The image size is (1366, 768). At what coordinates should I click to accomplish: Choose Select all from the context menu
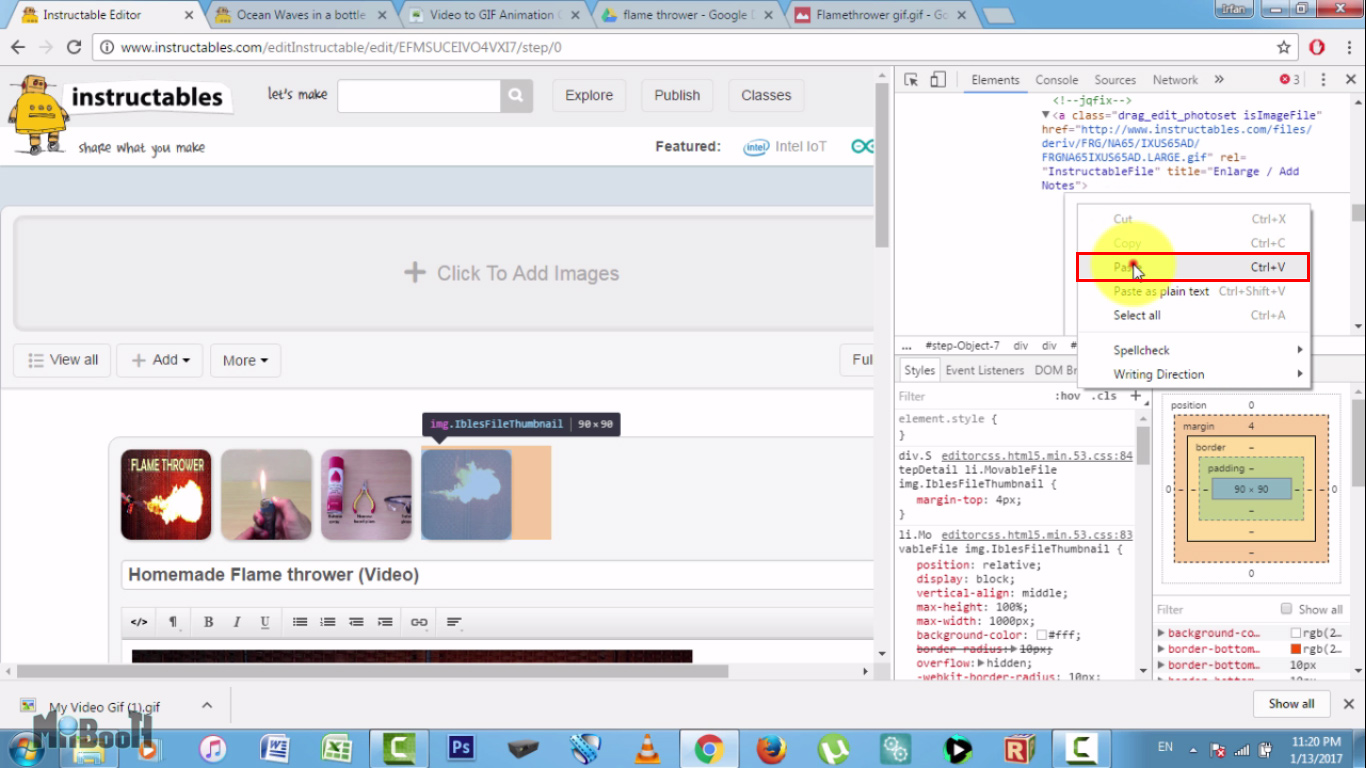point(1193,315)
